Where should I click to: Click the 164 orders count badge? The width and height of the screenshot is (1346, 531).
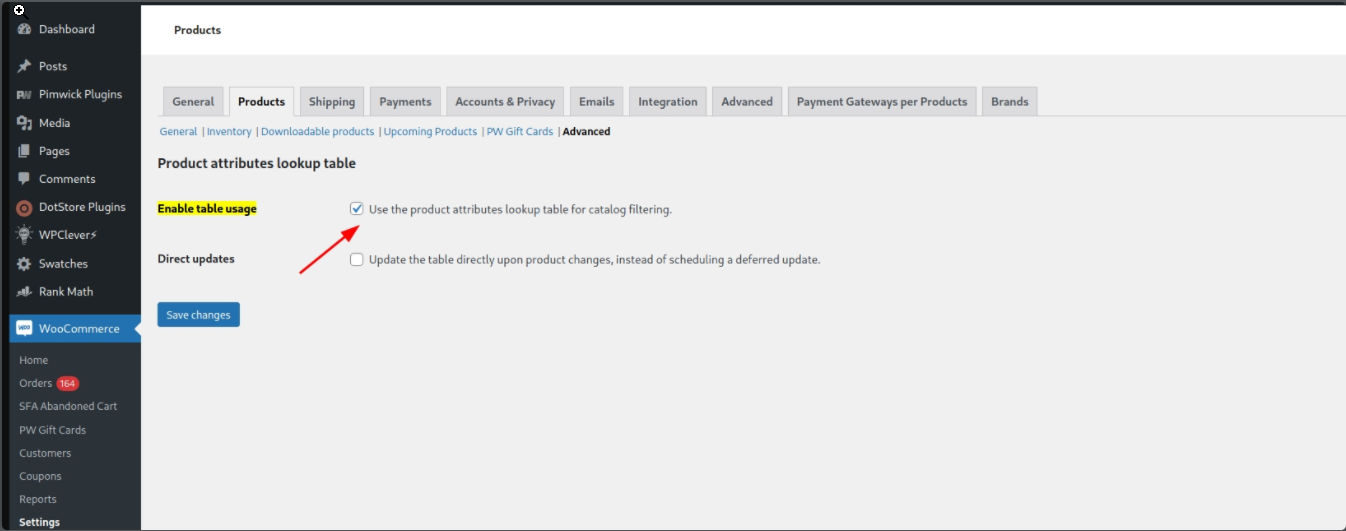point(67,383)
